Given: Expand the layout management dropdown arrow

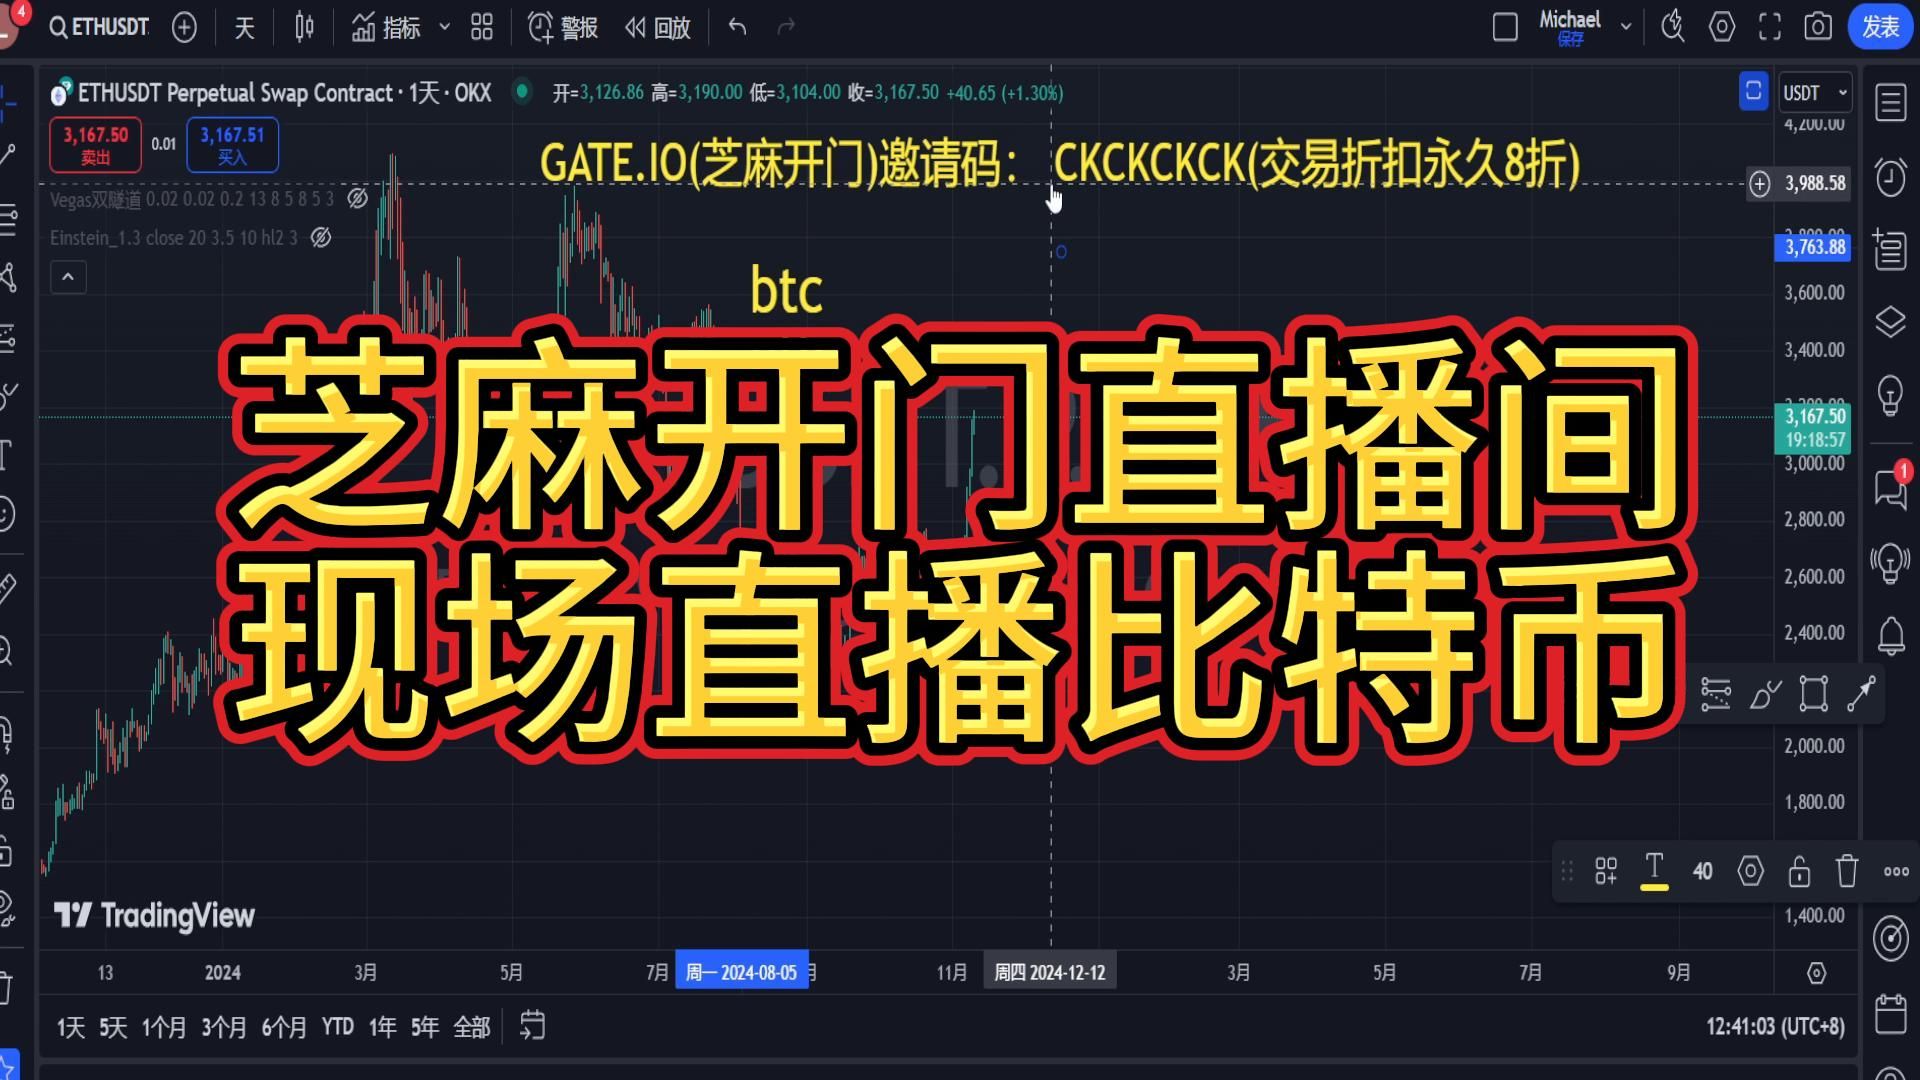Looking at the screenshot, I should point(1626,27).
